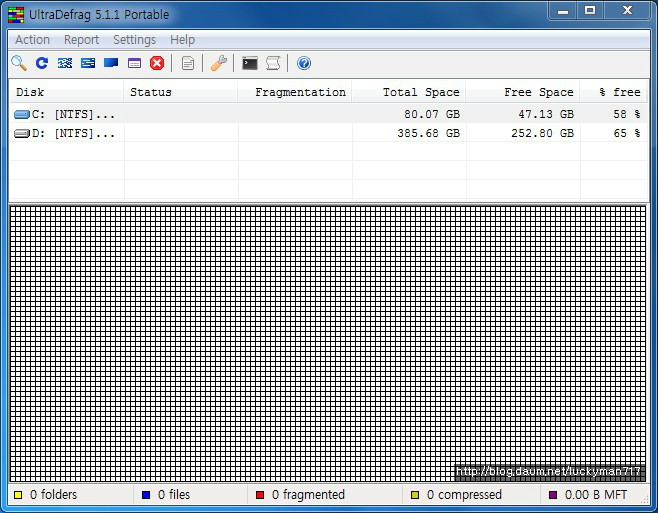This screenshot has height=513, width=658.
Task: Click the C: drive icon
Action: tap(22, 114)
